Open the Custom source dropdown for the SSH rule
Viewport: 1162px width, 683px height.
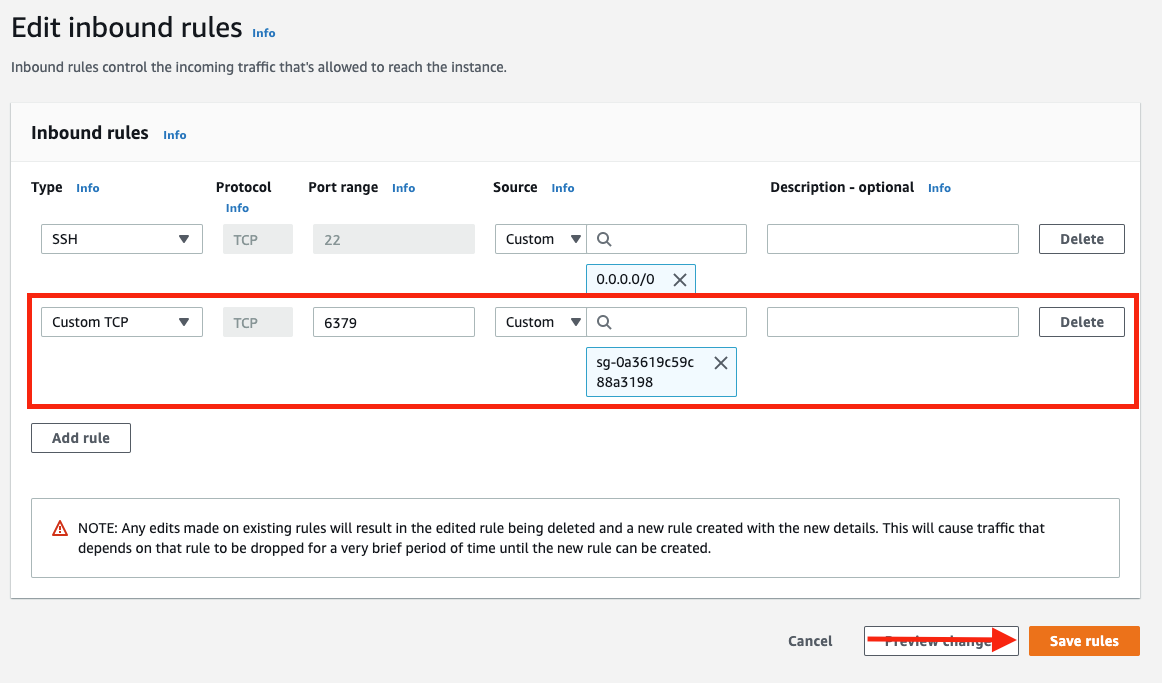click(540, 238)
